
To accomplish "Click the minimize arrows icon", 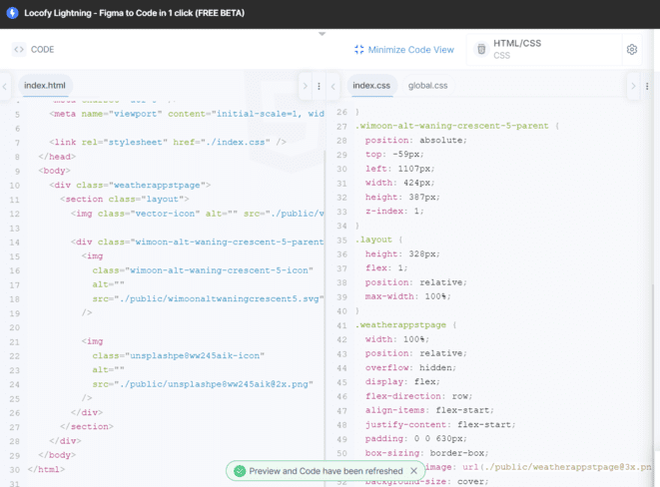I will (359, 50).
